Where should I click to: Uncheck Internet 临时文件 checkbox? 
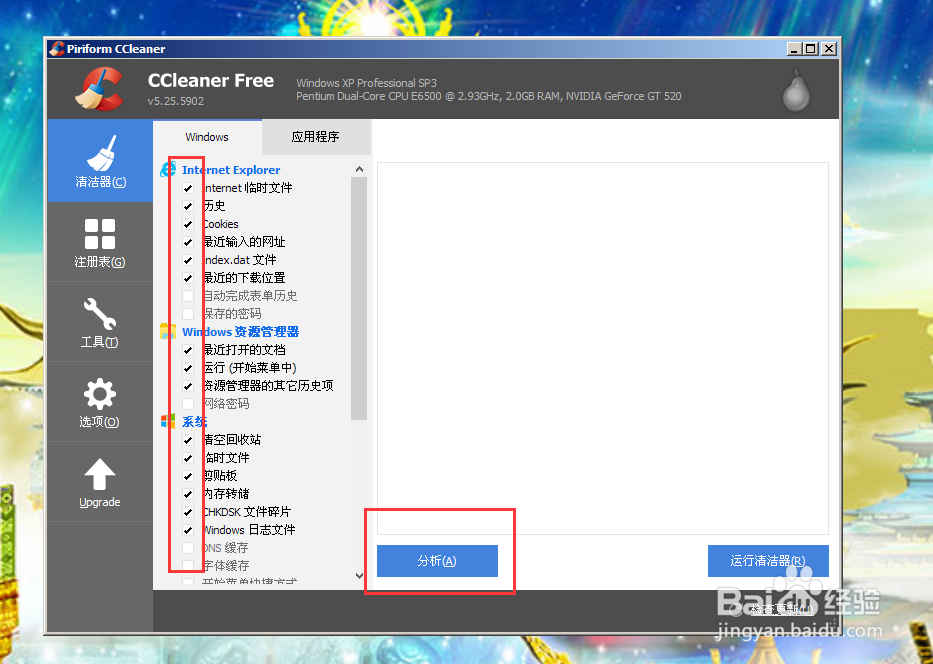pyautogui.click(x=188, y=188)
